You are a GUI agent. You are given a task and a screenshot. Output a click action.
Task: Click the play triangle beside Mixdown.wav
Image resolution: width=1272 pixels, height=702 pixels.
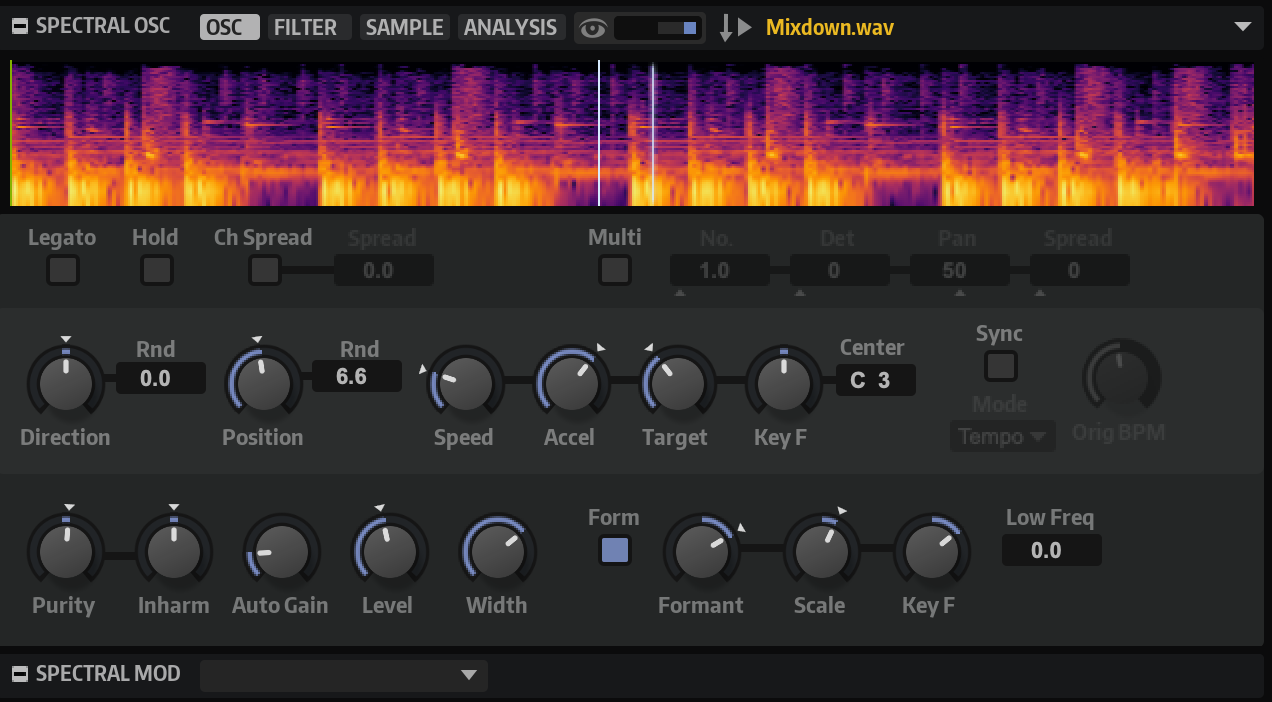click(x=745, y=28)
